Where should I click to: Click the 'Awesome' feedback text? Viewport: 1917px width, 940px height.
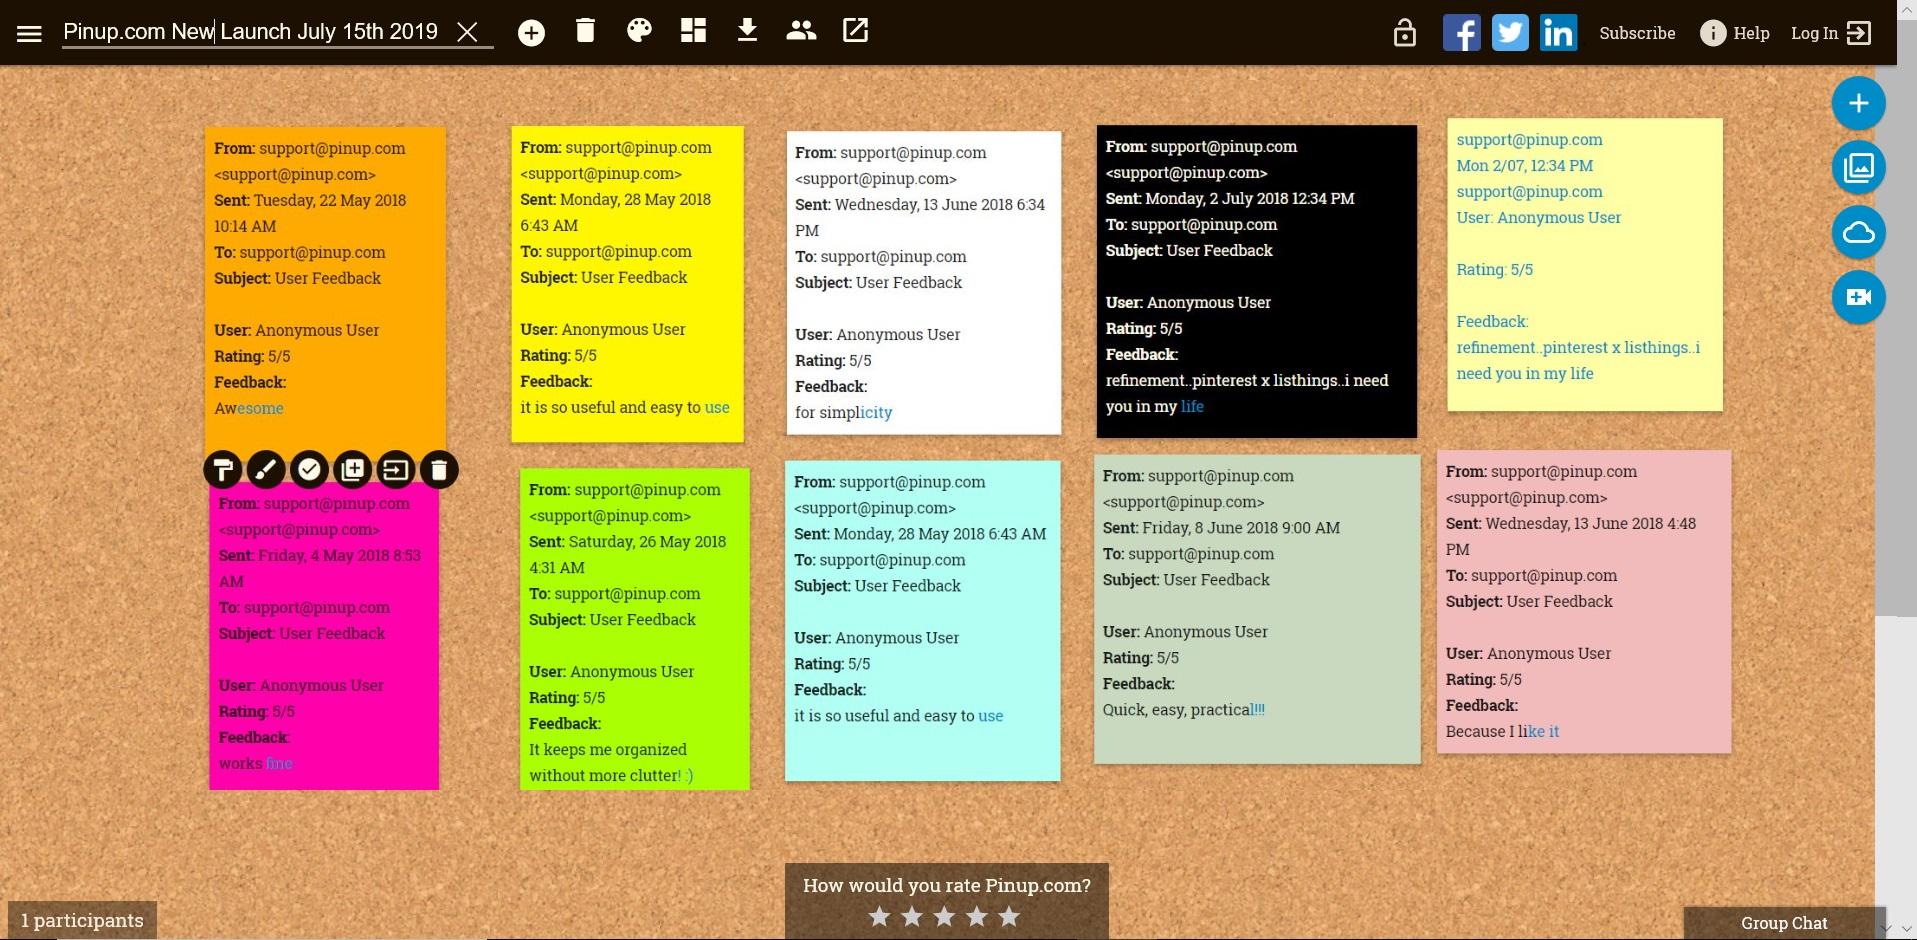[x=249, y=409]
